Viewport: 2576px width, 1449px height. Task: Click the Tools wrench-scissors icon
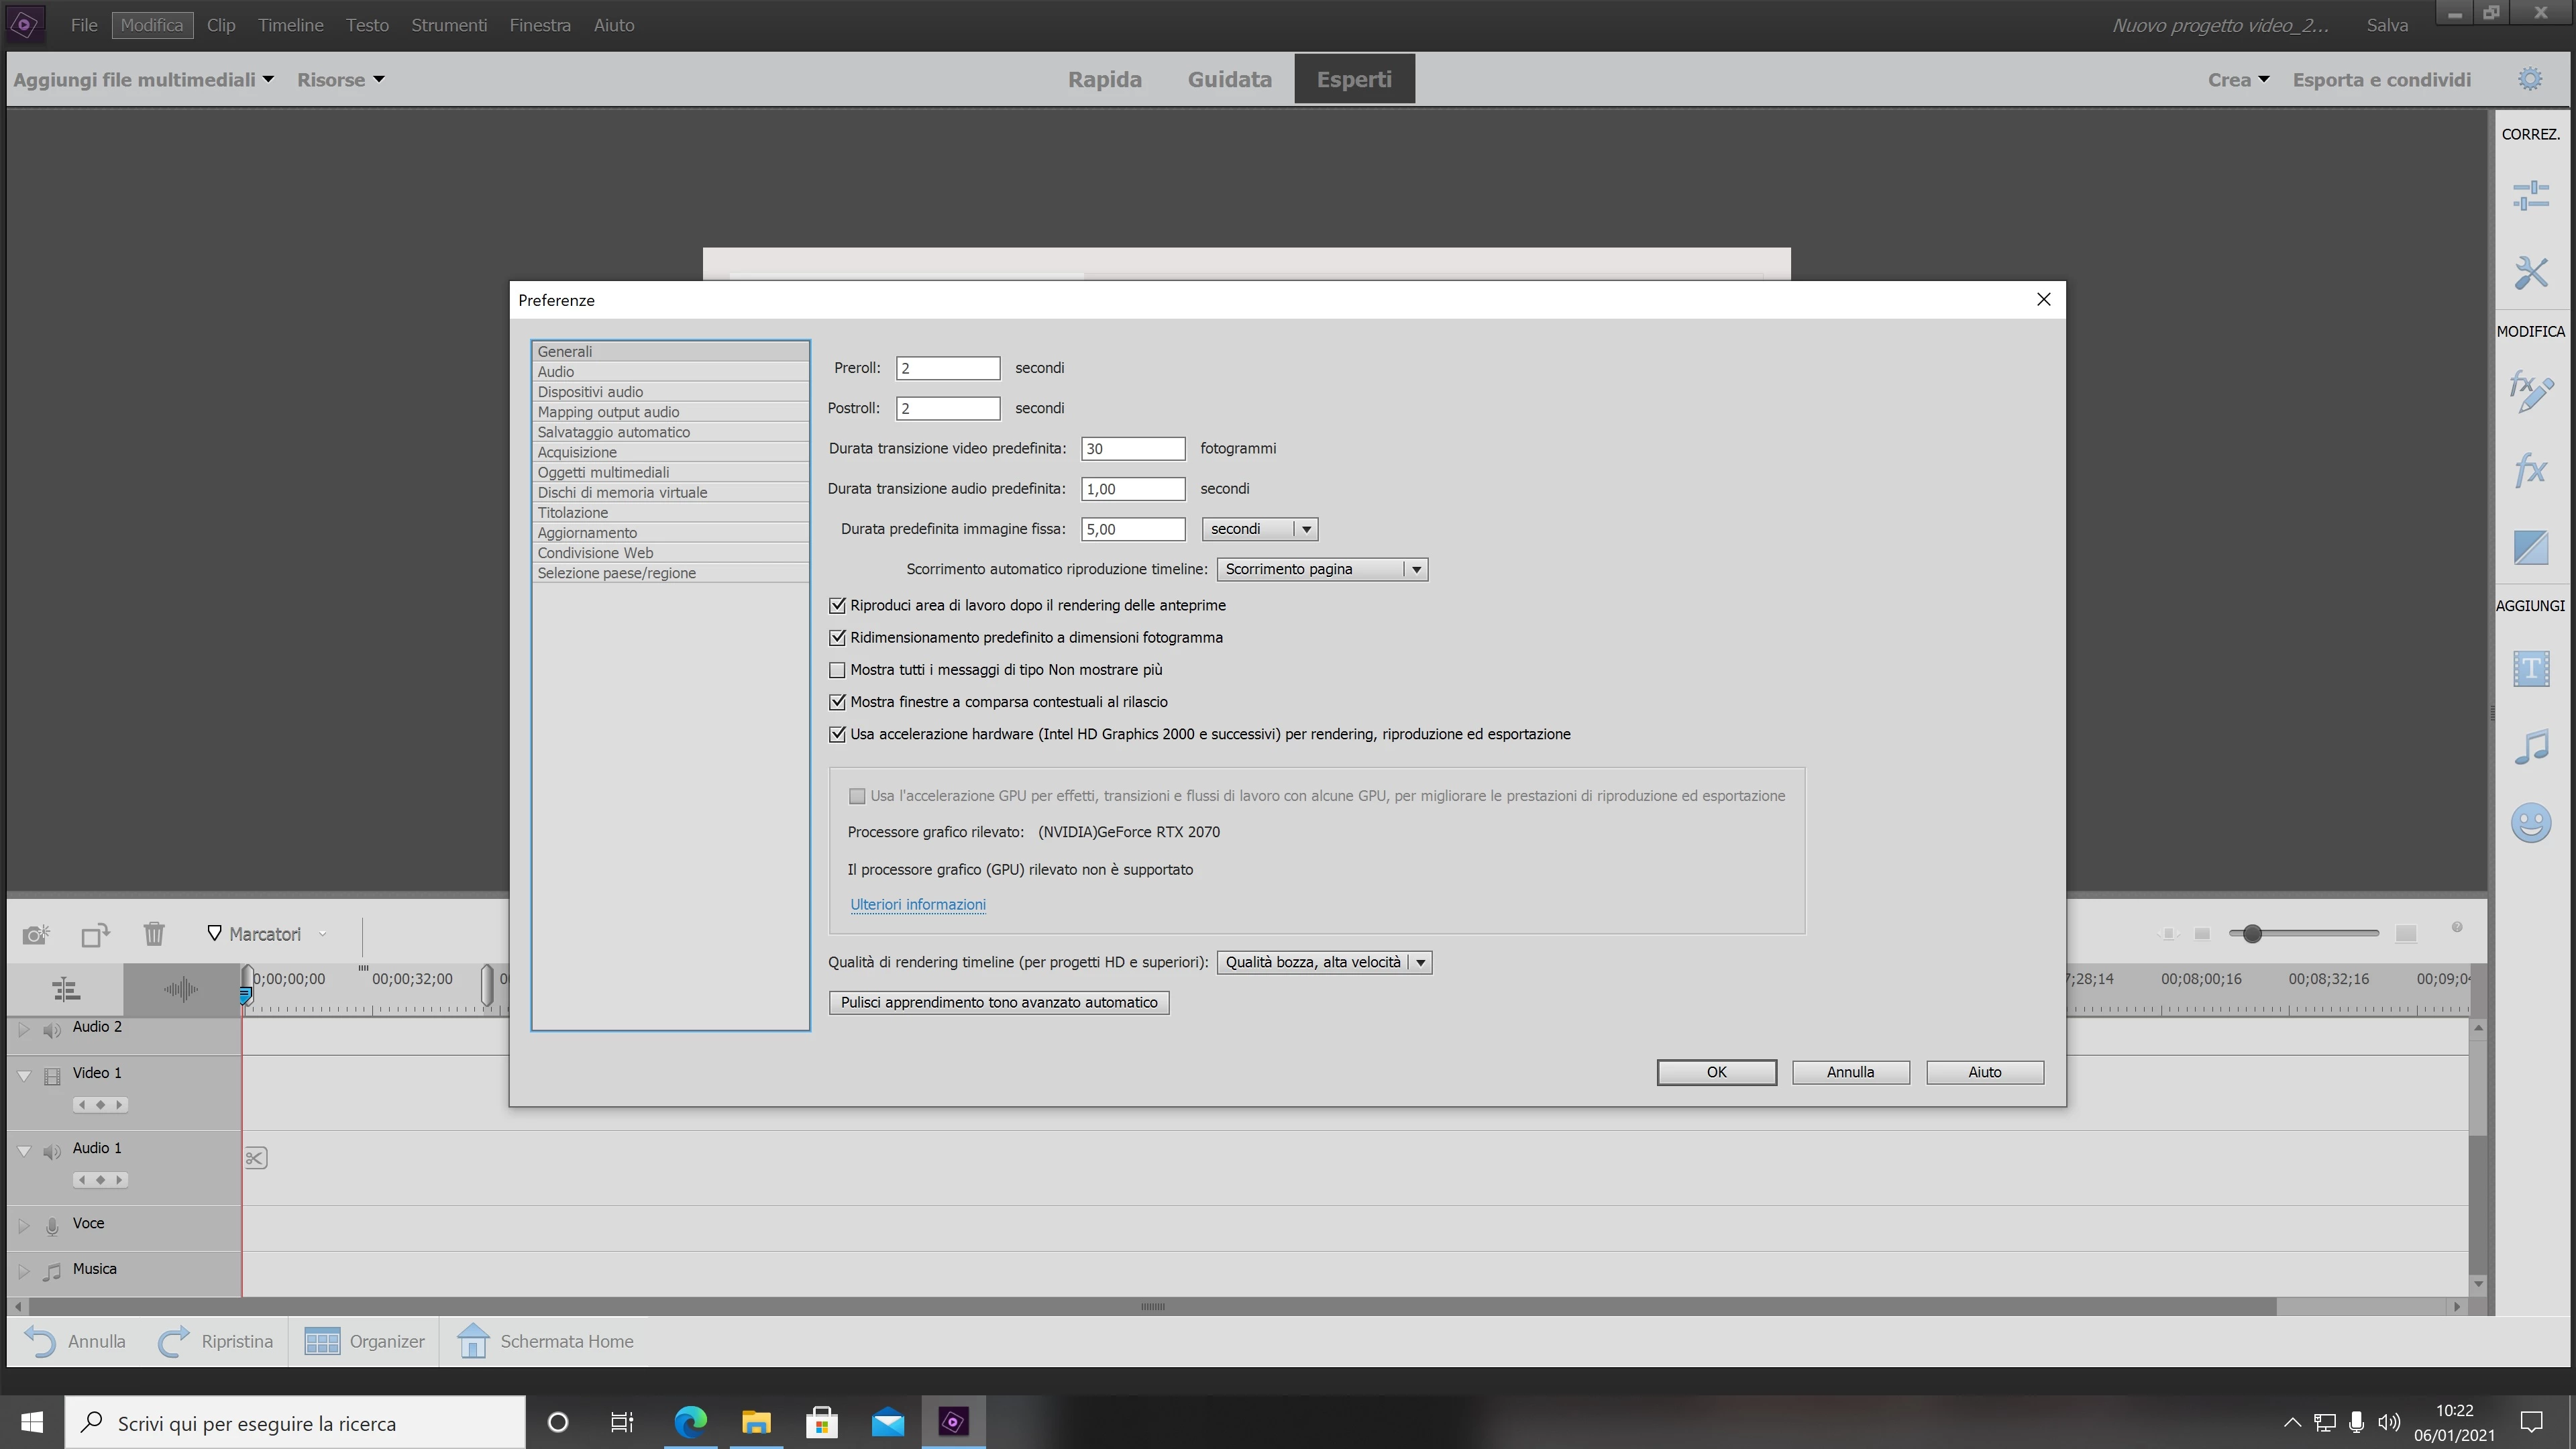pyautogui.click(x=2530, y=272)
